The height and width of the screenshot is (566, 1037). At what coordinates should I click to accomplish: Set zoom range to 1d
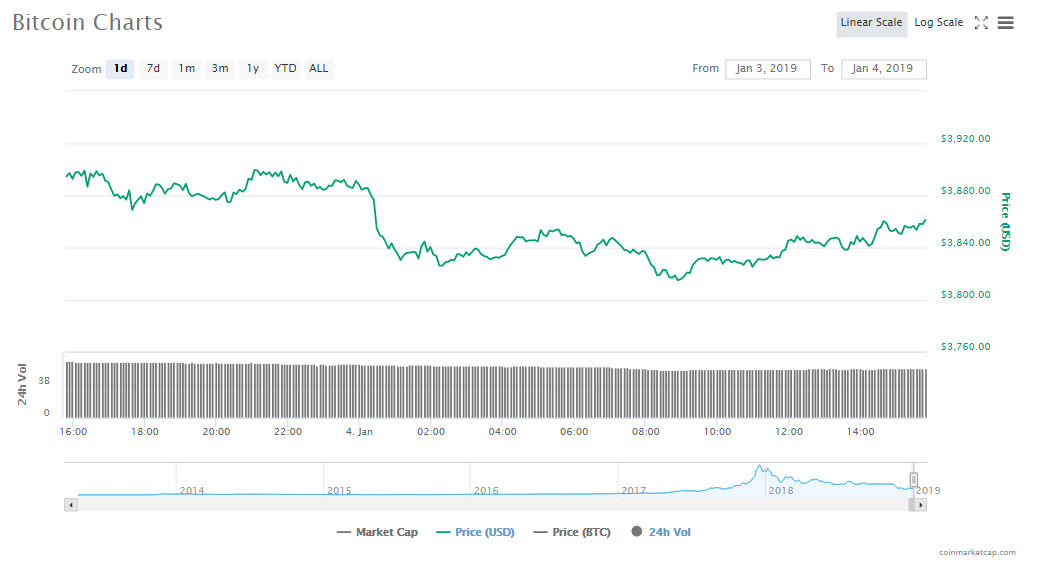(120, 69)
